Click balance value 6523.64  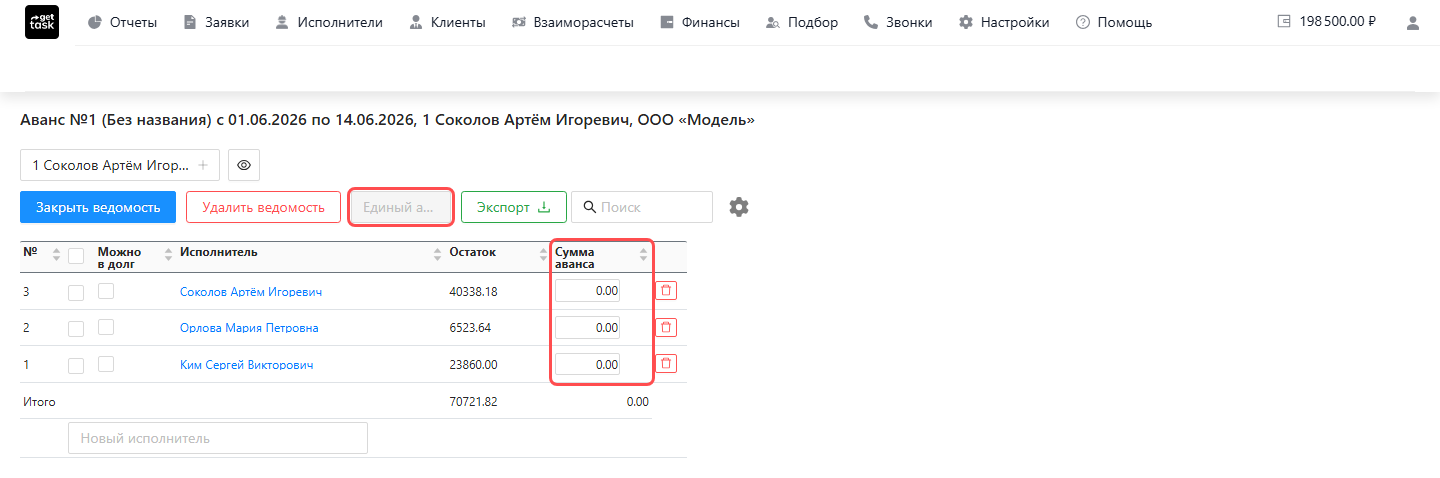[470, 328]
